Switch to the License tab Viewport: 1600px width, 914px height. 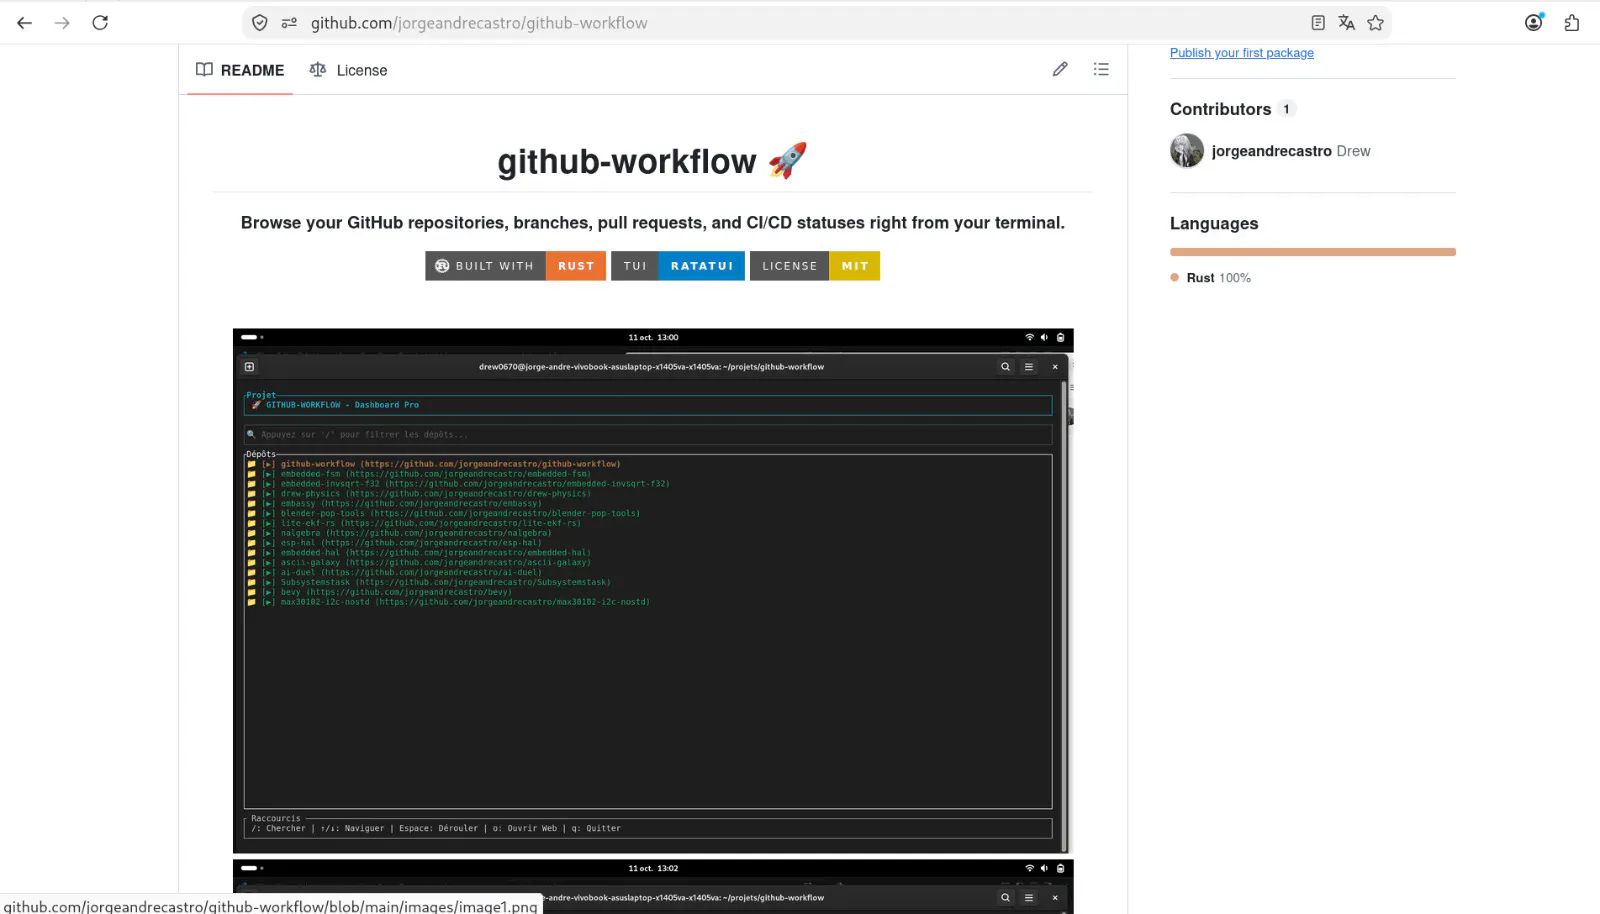[348, 70]
